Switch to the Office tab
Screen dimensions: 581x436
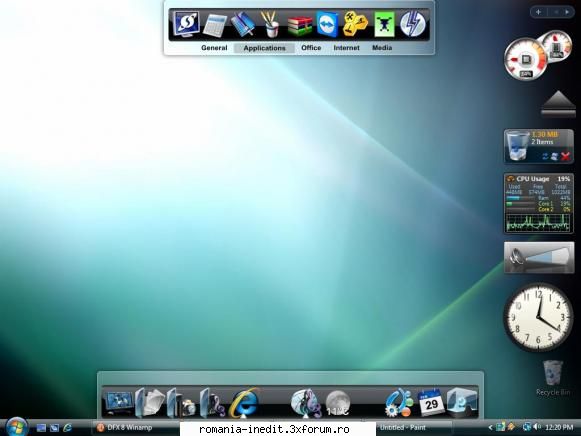tap(311, 48)
